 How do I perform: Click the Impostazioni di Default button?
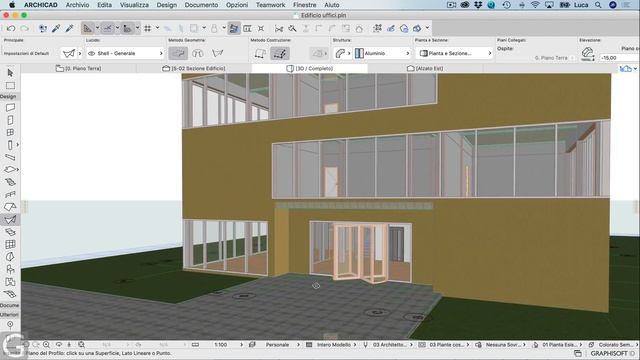click(27, 53)
